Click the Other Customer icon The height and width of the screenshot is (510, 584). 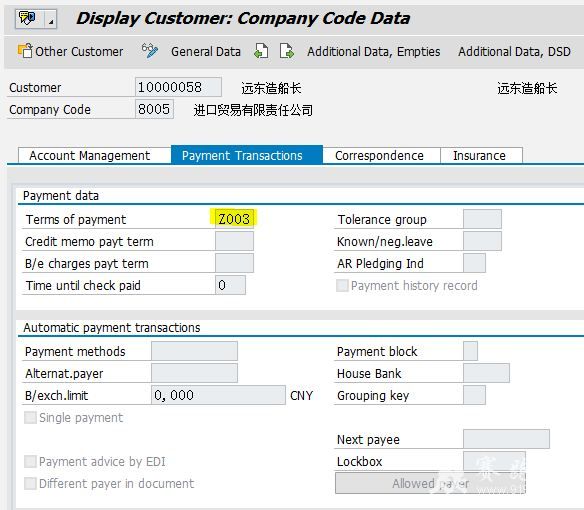[x=25, y=51]
